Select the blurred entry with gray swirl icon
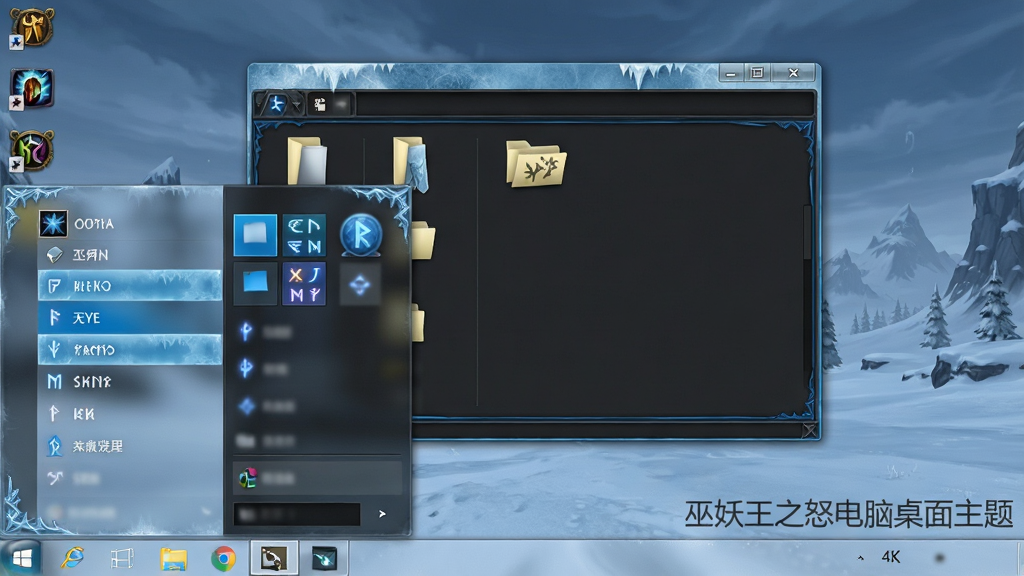The height and width of the screenshot is (576, 1024). coord(129,479)
